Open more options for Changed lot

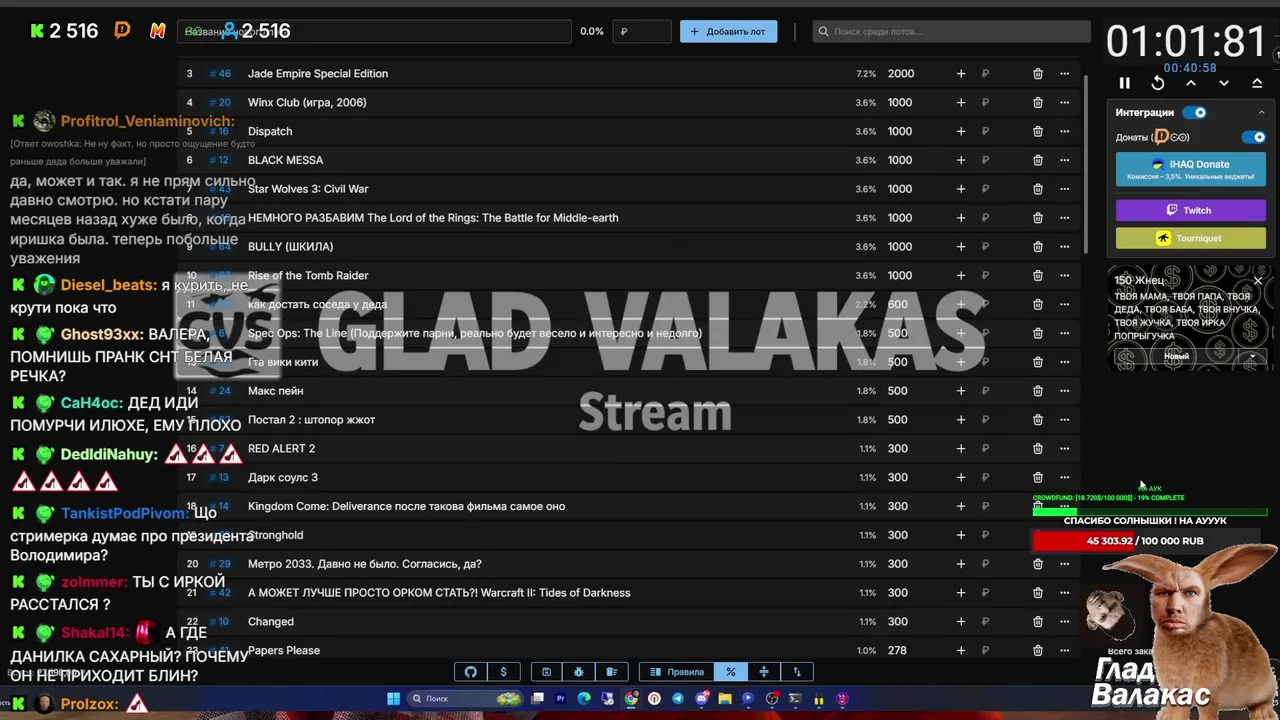click(x=1065, y=622)
